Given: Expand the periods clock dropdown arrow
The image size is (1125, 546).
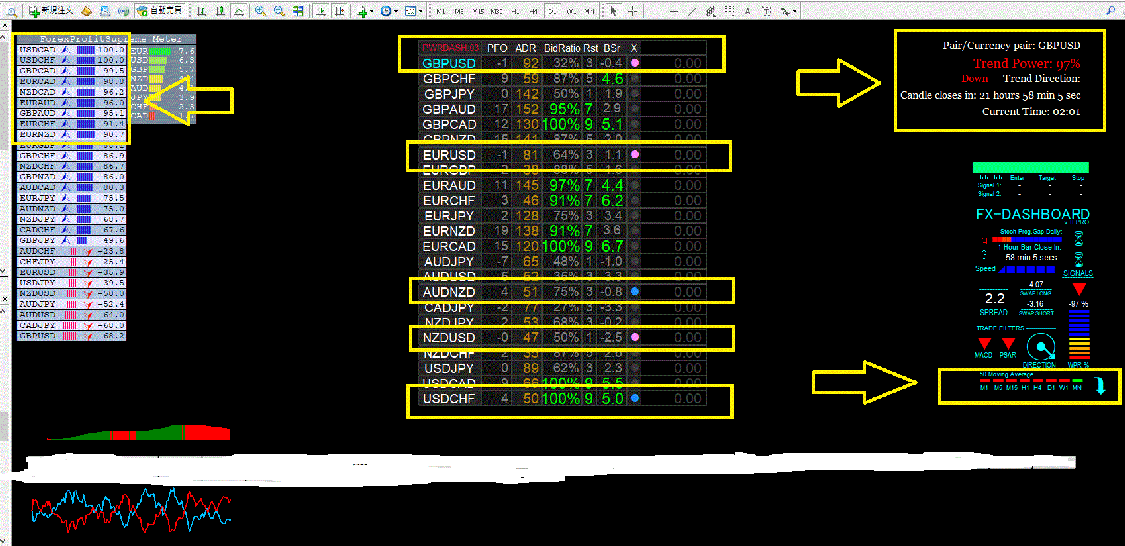Looking at the screenshot, I should point(395,11).
